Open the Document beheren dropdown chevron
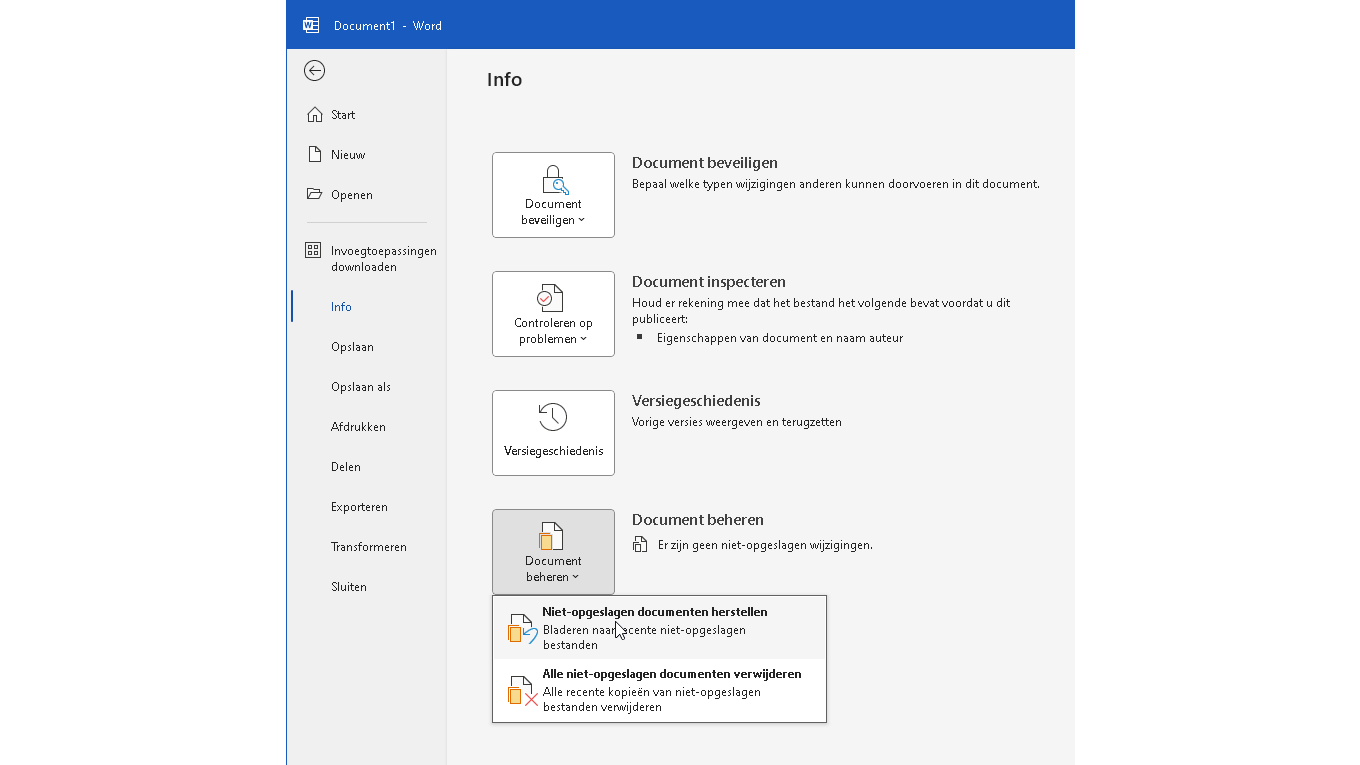Screen dimensions: 1360x765 [578, 577]
